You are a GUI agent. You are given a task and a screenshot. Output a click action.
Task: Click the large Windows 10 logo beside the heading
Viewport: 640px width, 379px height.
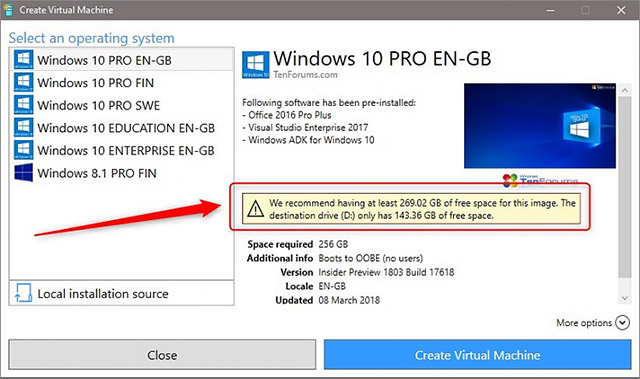click(x=256, y=64)
